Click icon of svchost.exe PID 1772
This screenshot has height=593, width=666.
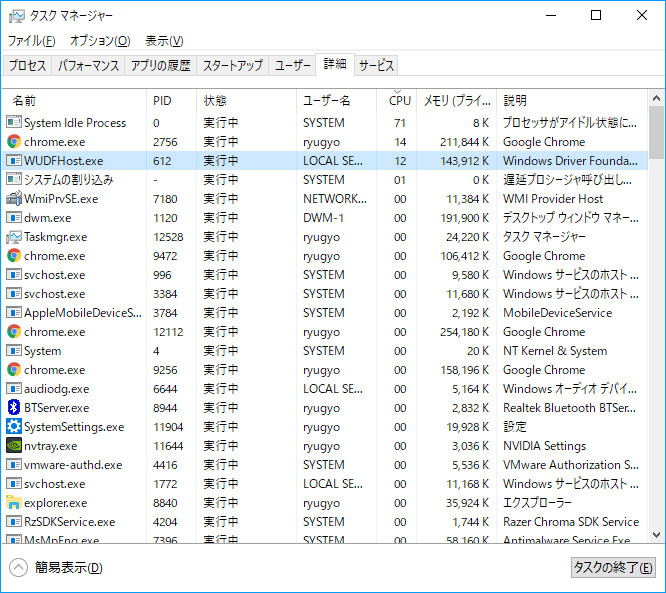tap(14, 483)
